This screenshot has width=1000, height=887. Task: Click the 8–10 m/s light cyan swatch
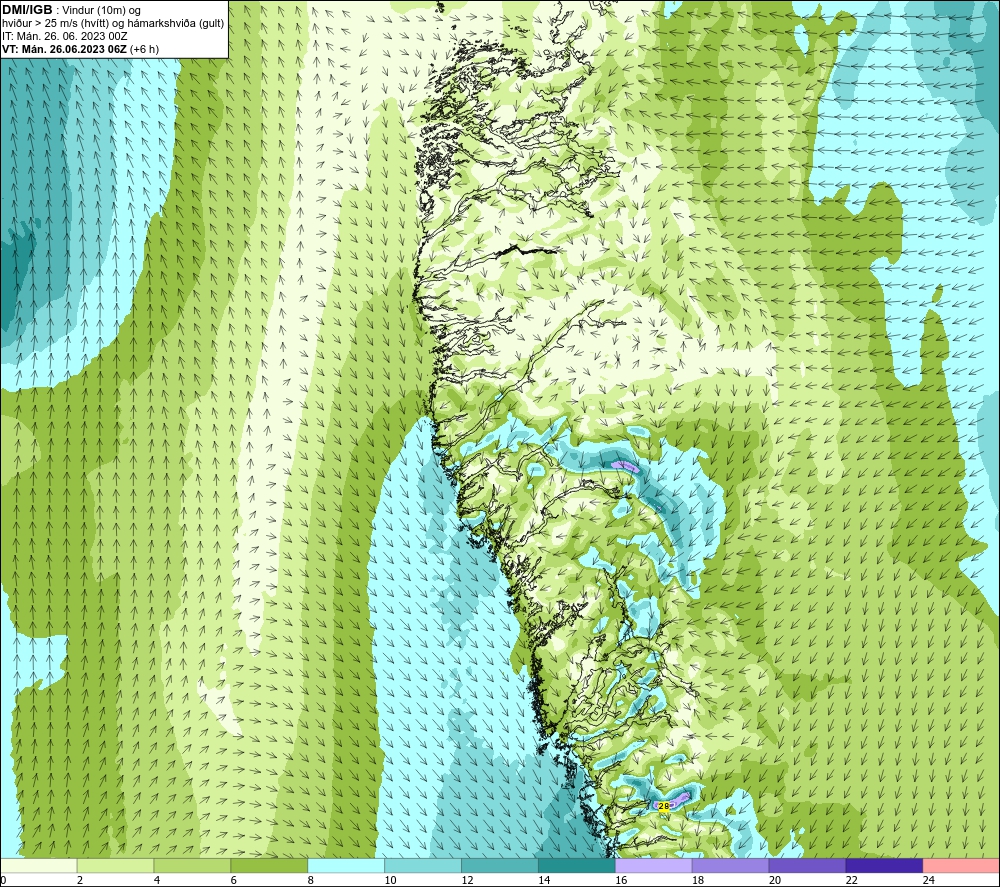346,866
